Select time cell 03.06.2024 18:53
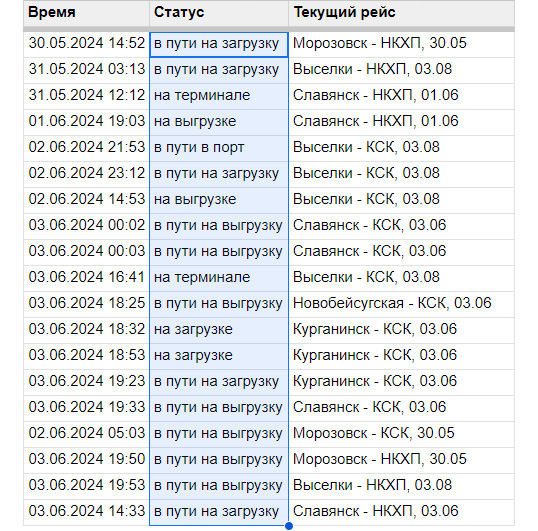Viewport: 538px width, 531px height. coord(87,355)
